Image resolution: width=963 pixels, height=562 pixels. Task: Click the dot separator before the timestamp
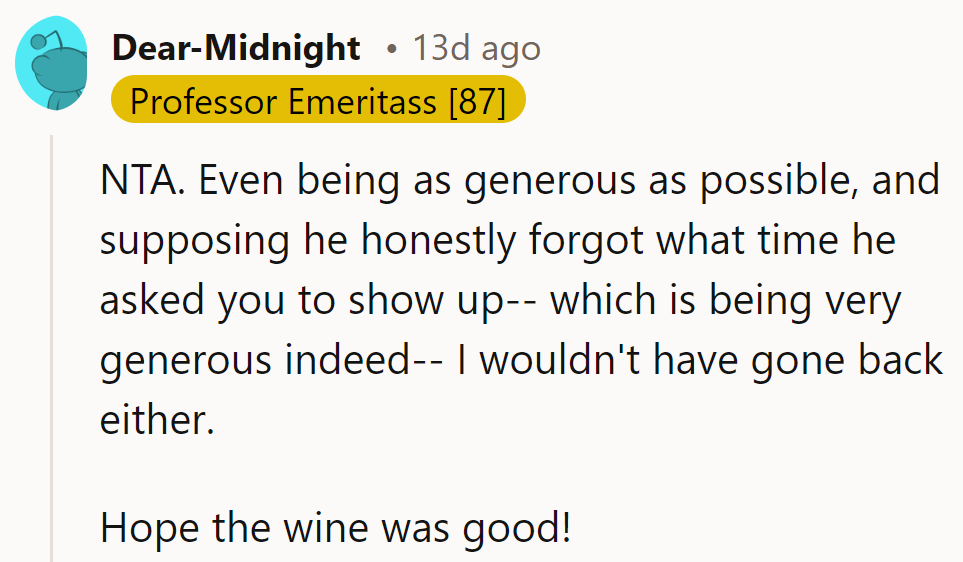click(x=391, y=48)
